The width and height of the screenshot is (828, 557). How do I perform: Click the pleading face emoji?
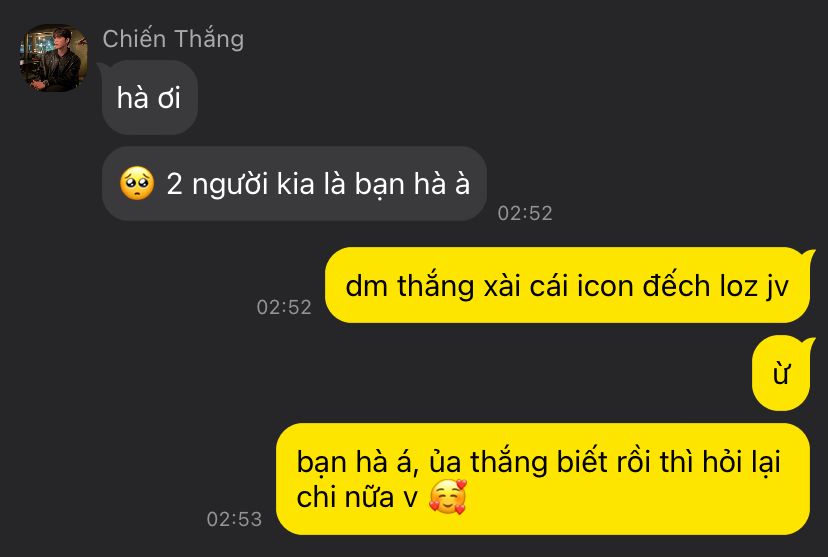tap(137, 184)
